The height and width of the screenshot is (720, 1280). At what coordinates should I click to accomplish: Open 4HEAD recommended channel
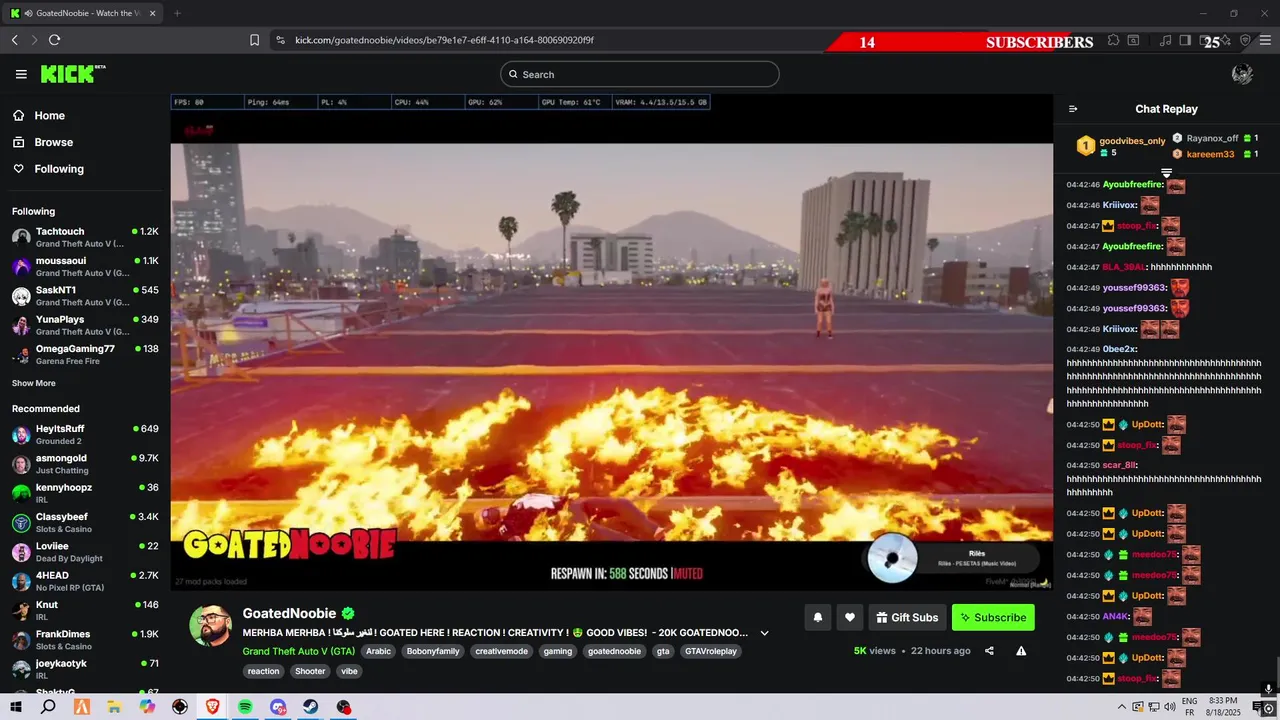[x=85, y=581]
